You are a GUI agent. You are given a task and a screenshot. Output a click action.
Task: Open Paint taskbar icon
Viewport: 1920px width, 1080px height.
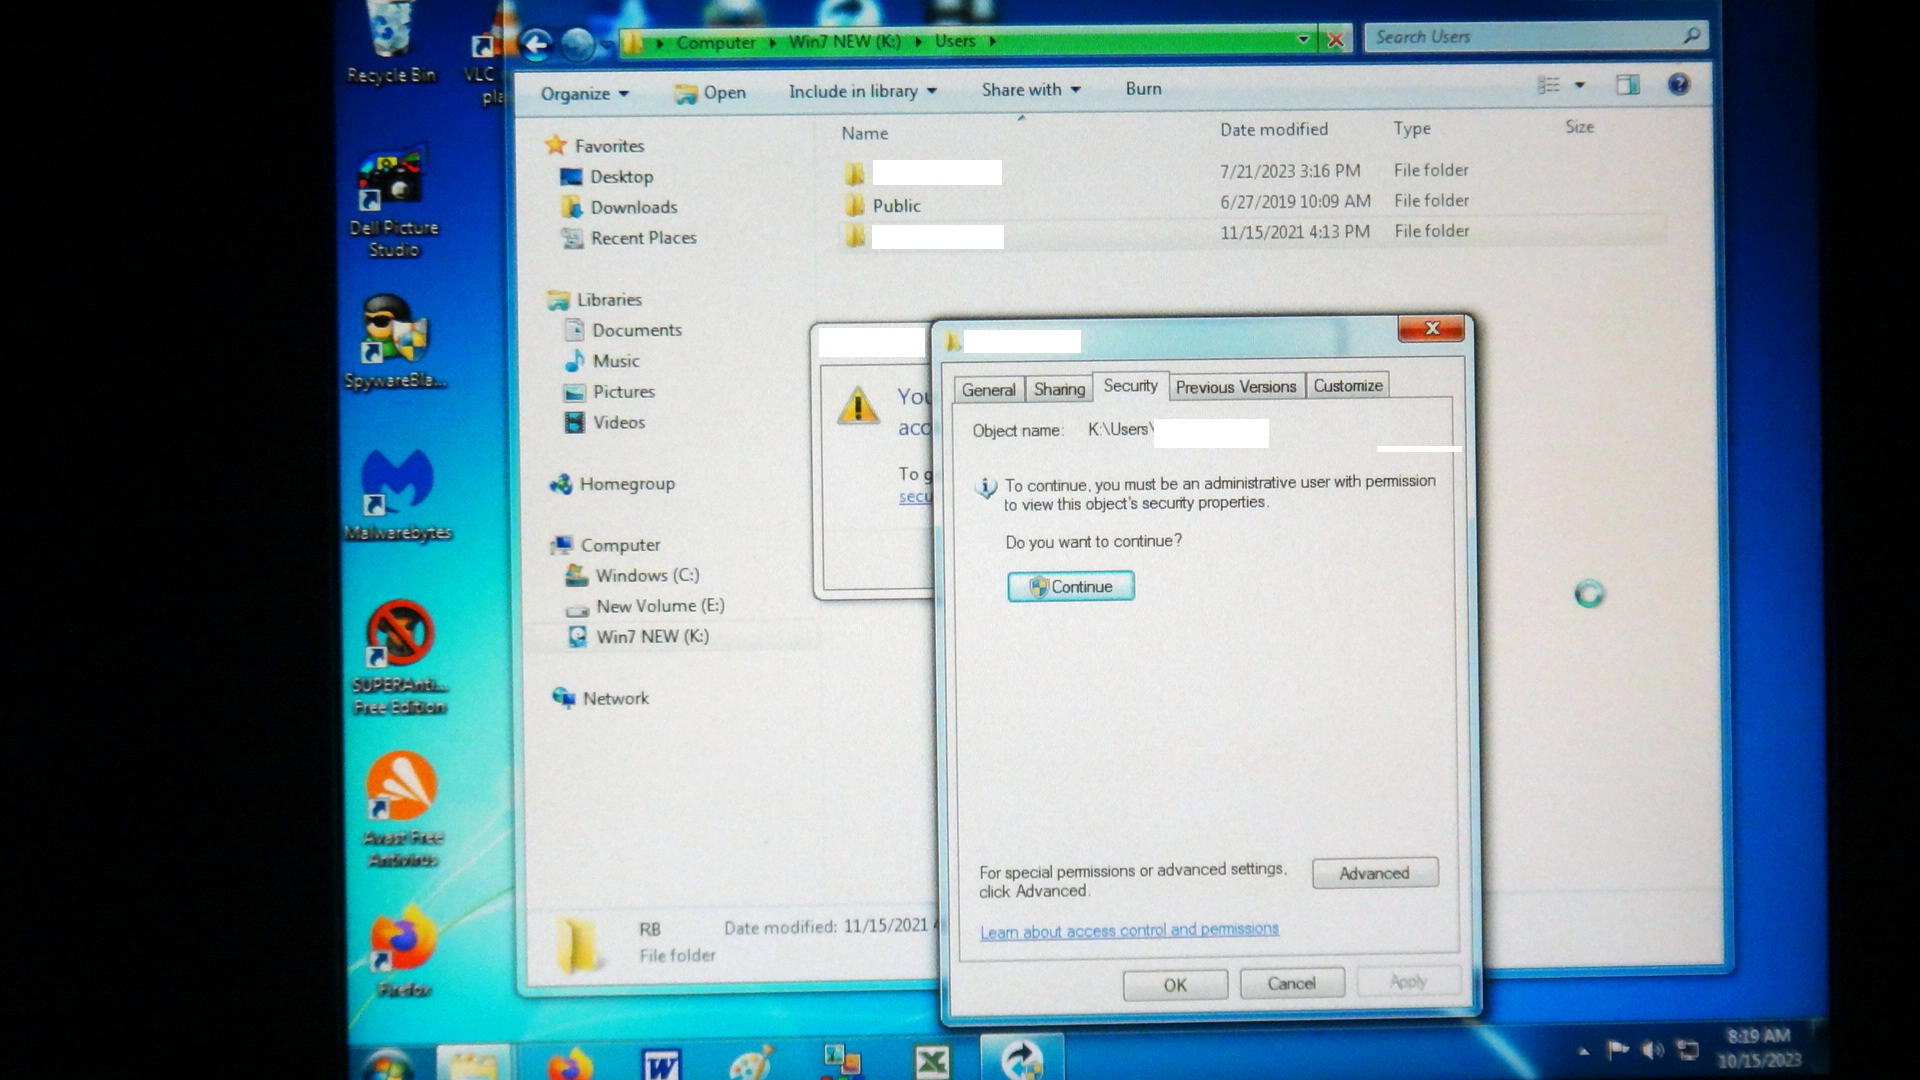tap(750, 1062)
